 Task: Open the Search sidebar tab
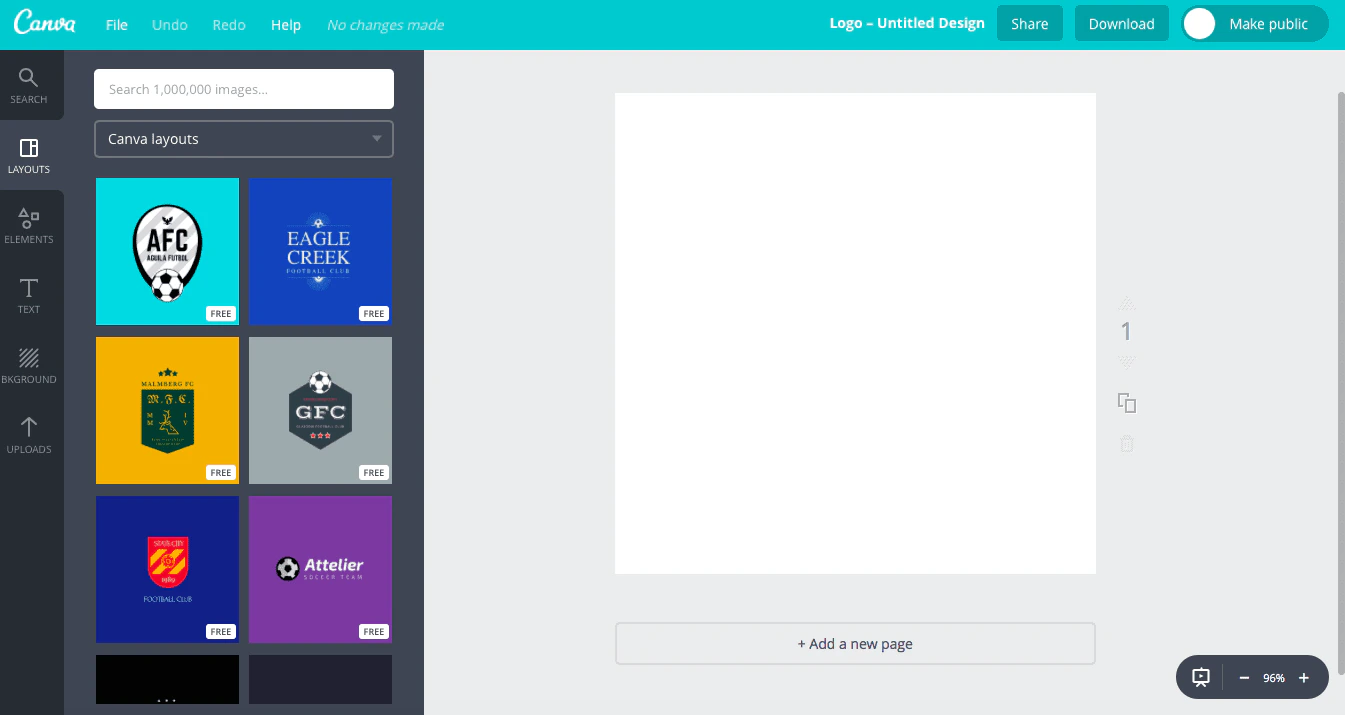click(x=29, y=86)
